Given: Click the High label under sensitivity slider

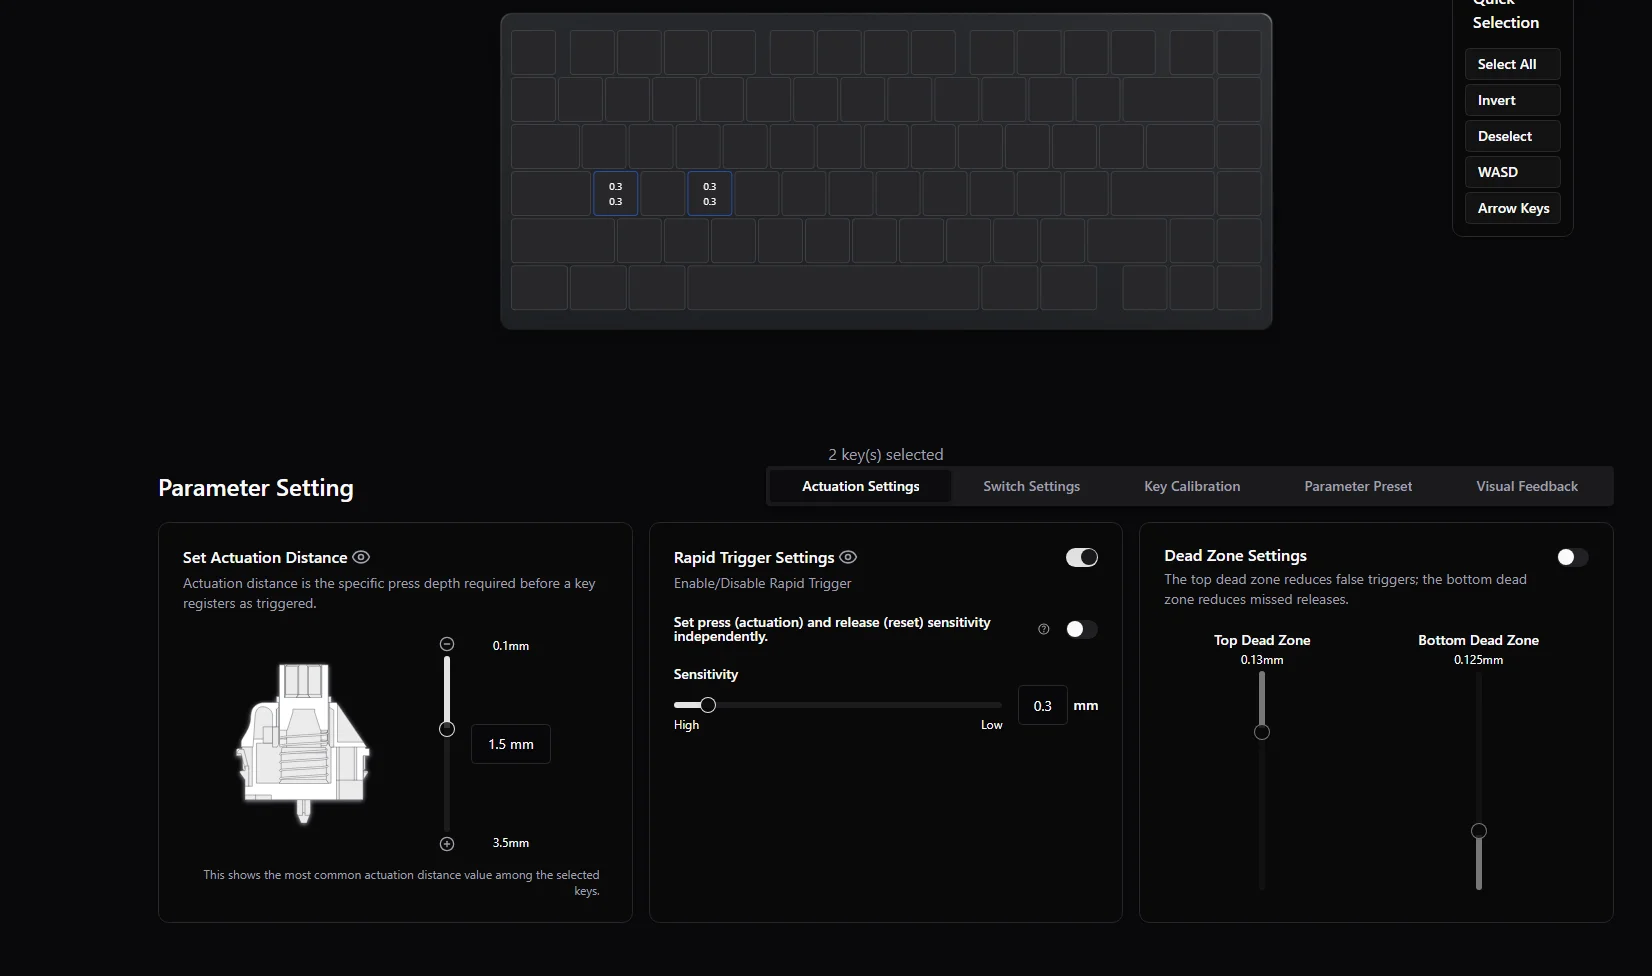Looking at the screenshot, I should (687, 725).
